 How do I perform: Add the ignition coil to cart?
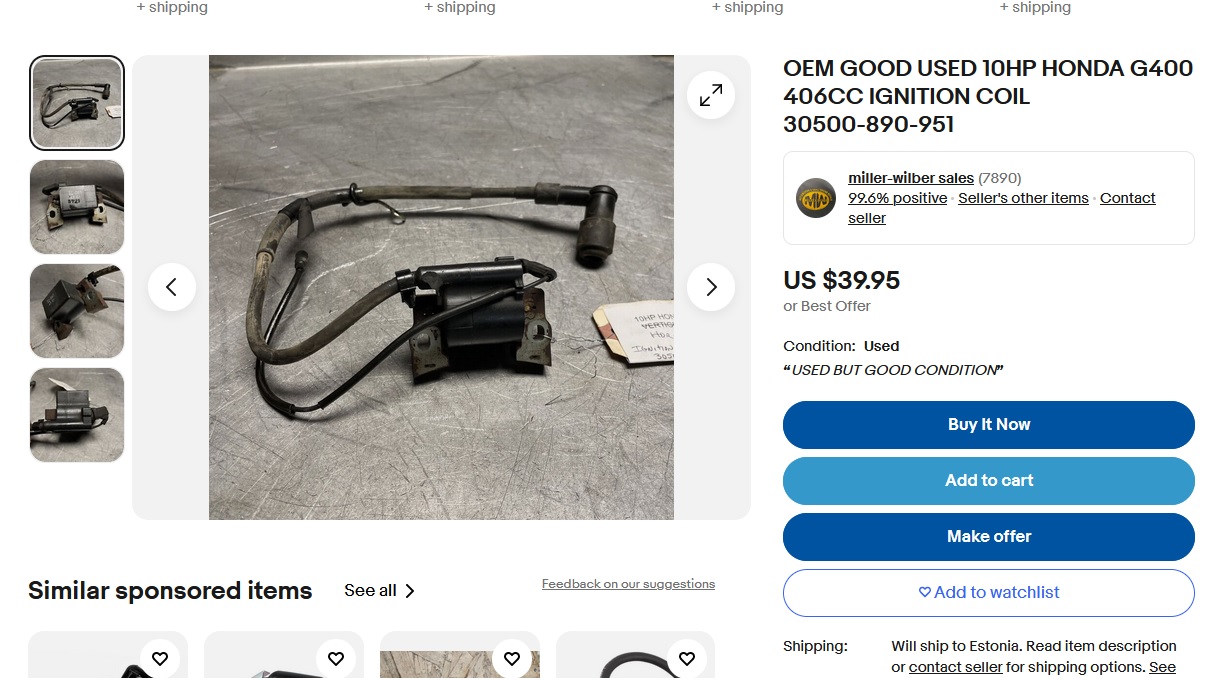[989, 481]
